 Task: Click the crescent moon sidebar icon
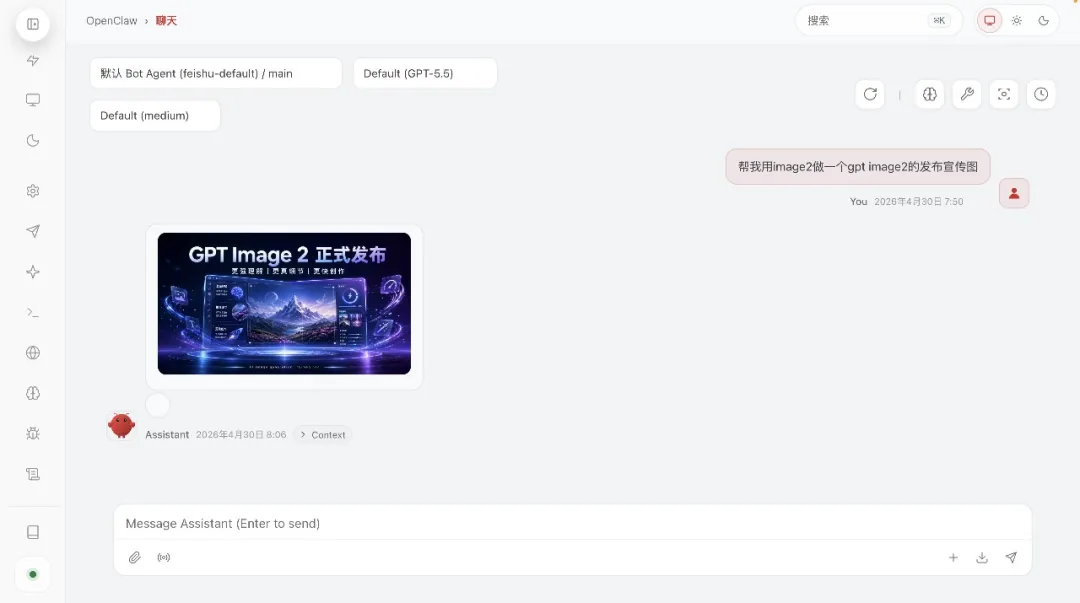(32, 141)
